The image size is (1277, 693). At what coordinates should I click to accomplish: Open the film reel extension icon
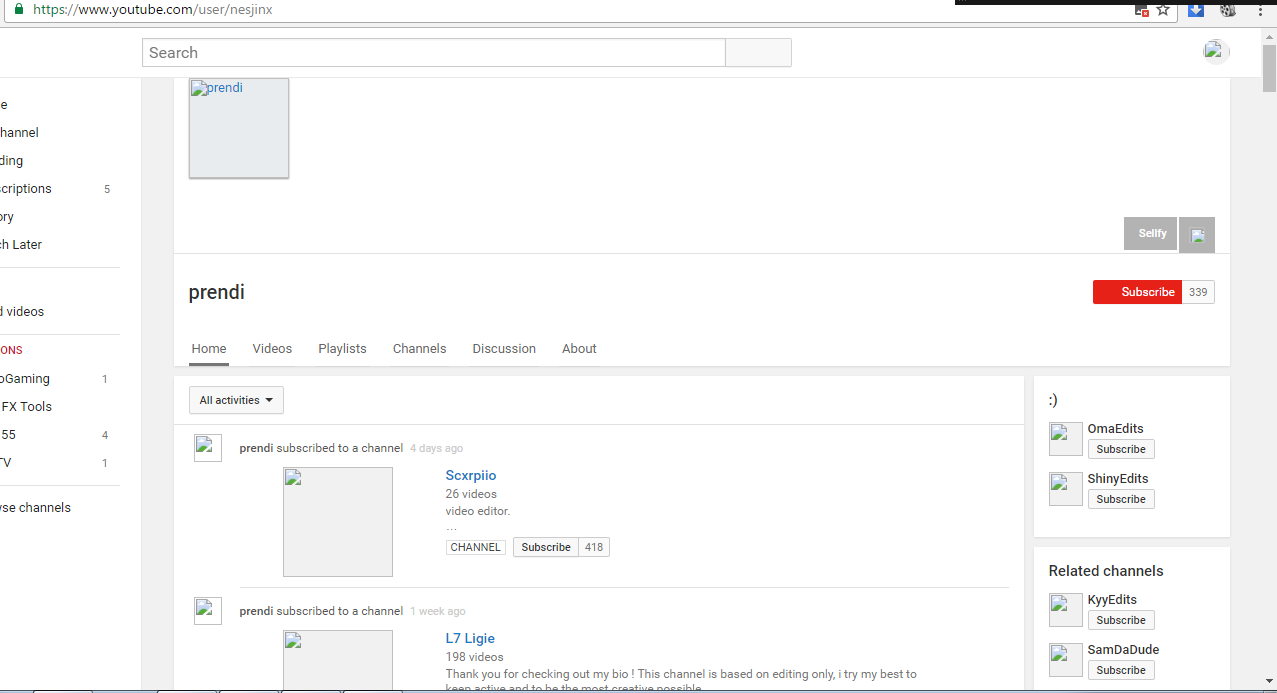[1228, 10]
